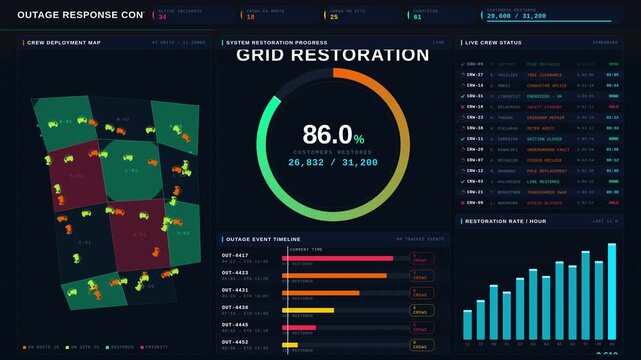Screen dimensions: 641x360
Task: Click the TRANSFORMER SWAP task in CRW-21 row
Action: [547, 192]
